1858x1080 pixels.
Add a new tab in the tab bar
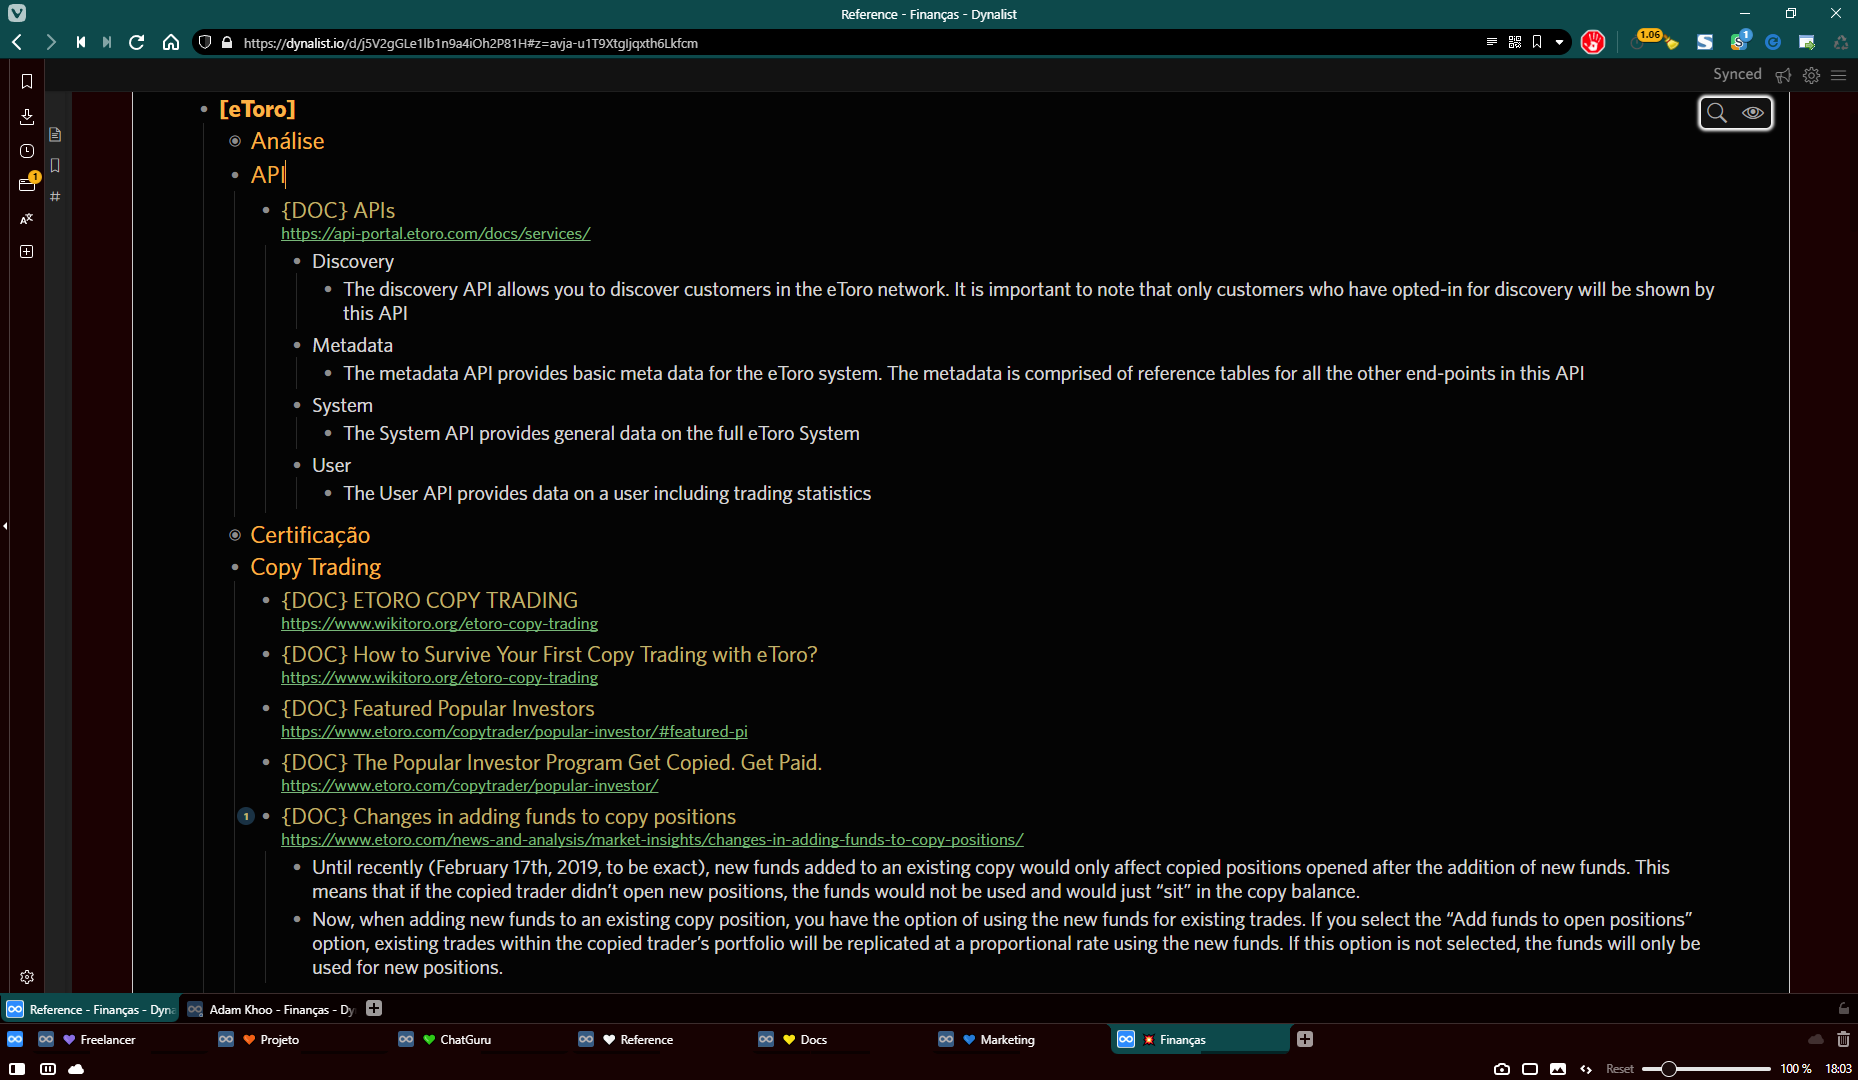1305,1039
